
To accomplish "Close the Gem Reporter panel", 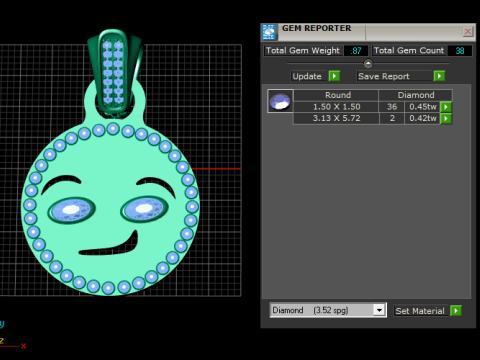I will (468, 31).
